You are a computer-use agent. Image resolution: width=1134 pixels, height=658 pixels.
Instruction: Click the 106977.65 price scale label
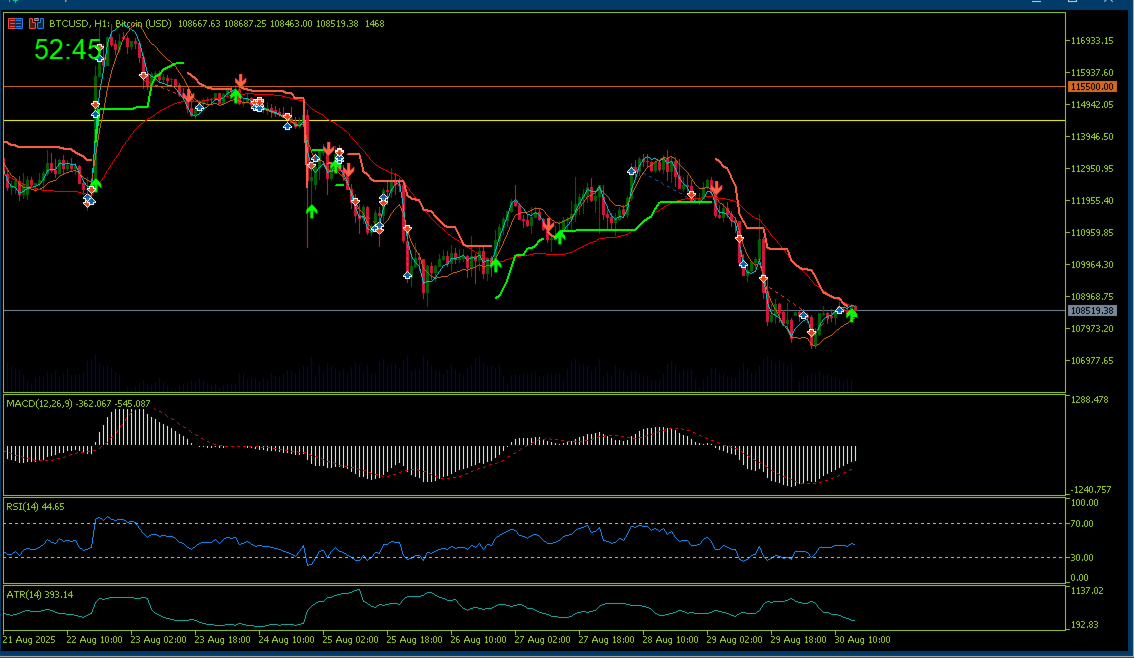coord(1092,360)
